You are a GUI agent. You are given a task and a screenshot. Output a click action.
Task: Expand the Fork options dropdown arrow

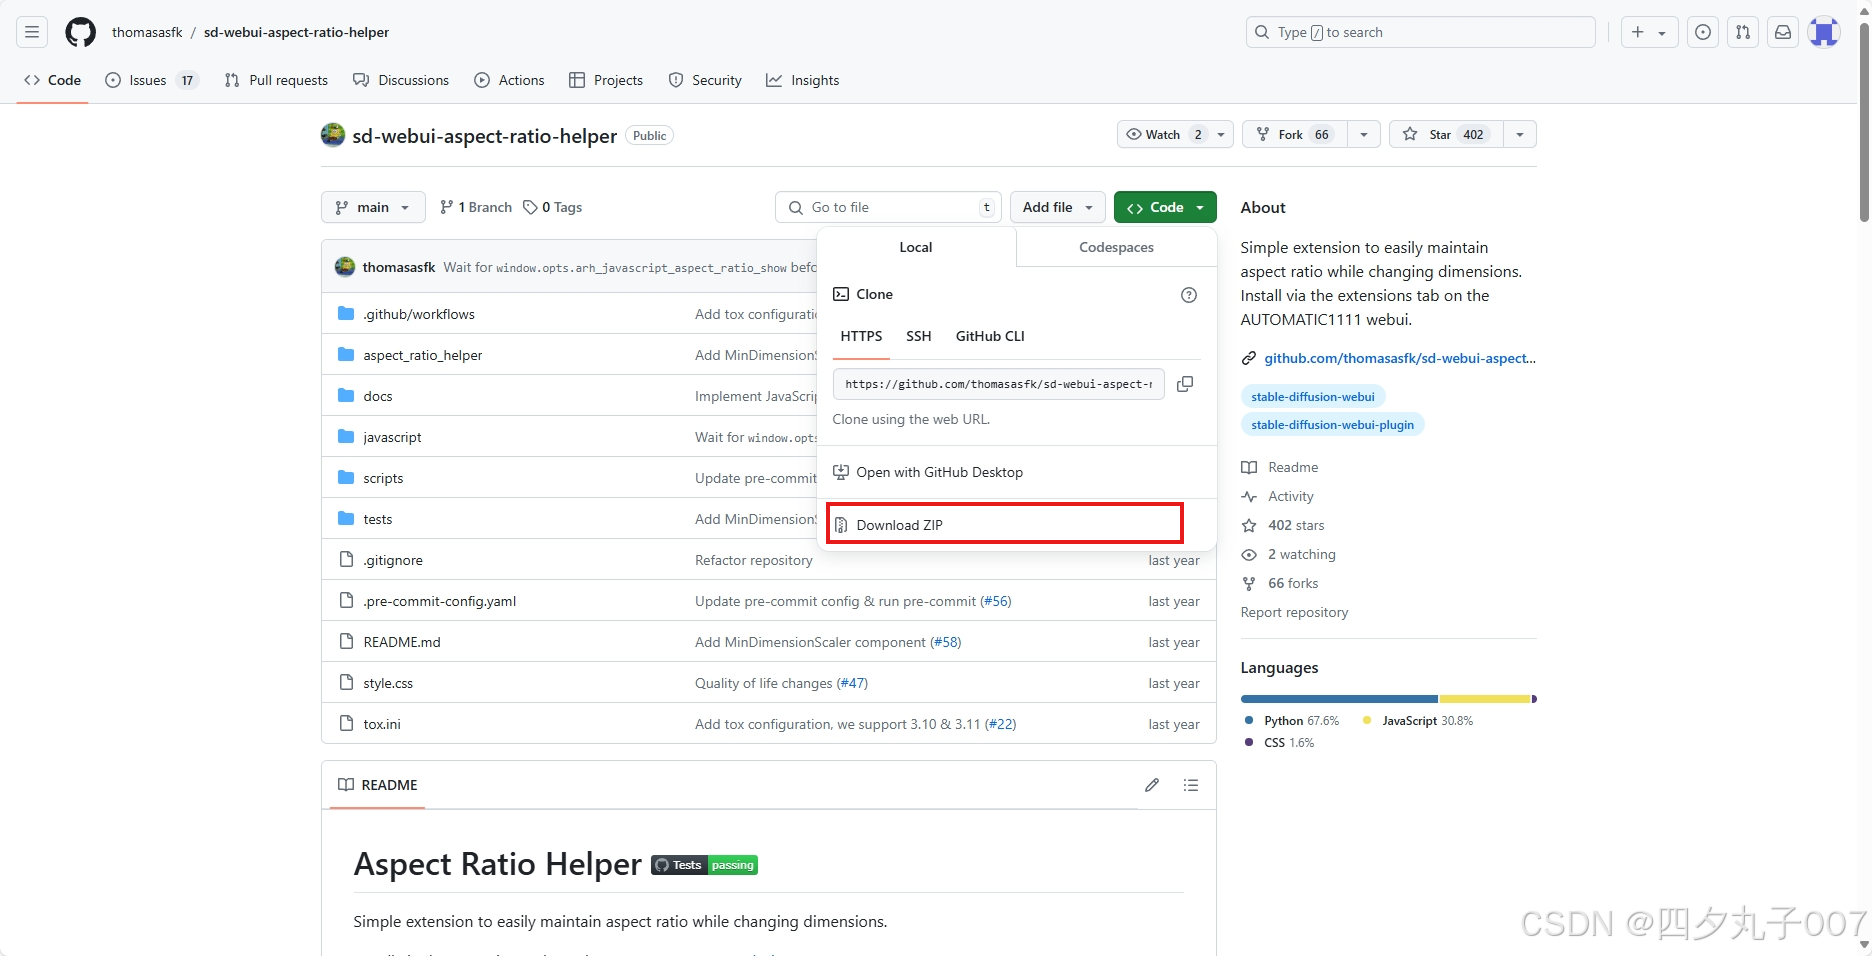pyautogui.click(x=1364, y=134)
